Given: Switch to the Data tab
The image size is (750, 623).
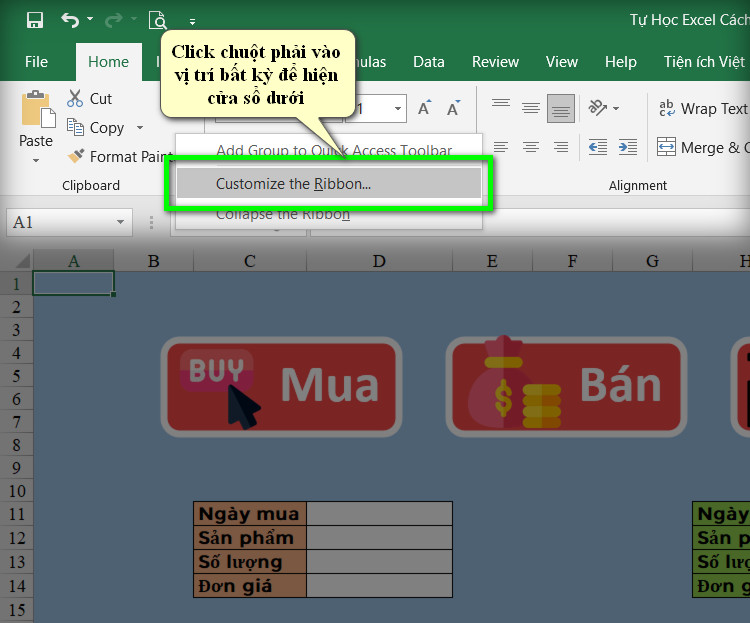Looking at the screenshot, I should (429, 62).
